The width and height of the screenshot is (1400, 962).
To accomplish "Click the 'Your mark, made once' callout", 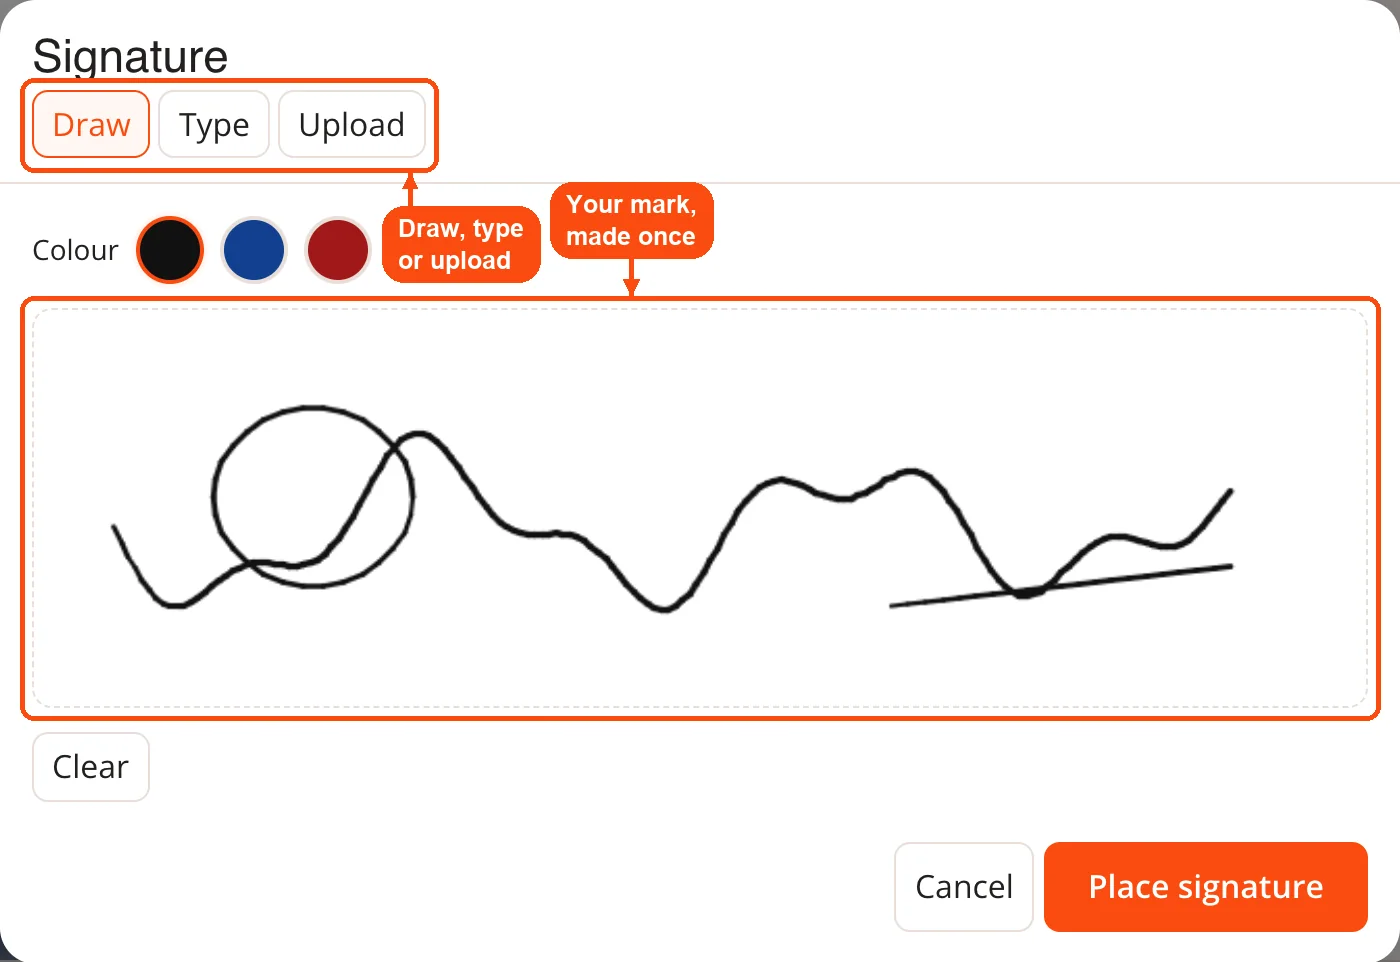I will [x=631, y=220].
